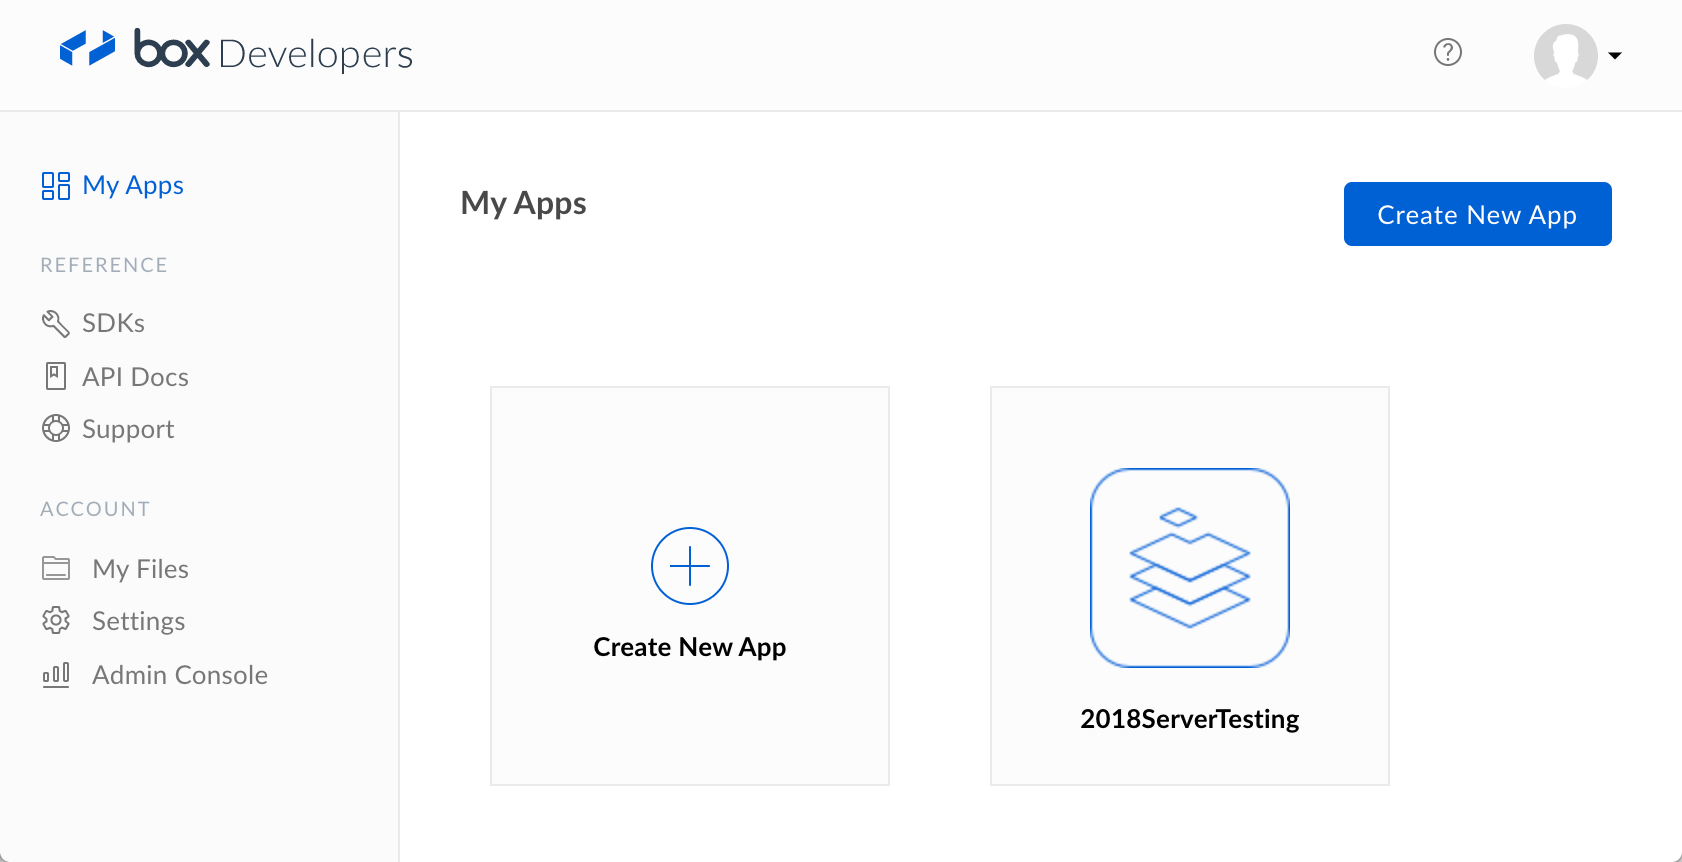Viewport: 1682px width, 862px height.
Task: Click the Box logo icon
Action: coord(88,48)
